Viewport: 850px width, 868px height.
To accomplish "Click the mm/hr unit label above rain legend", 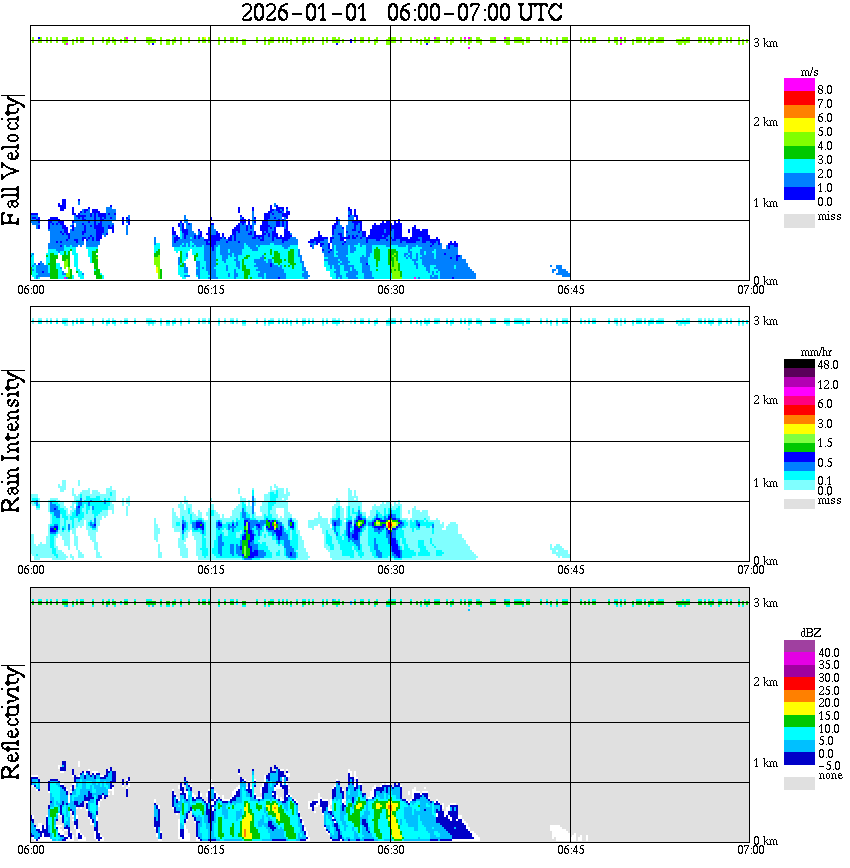I will tap(816, 352).
